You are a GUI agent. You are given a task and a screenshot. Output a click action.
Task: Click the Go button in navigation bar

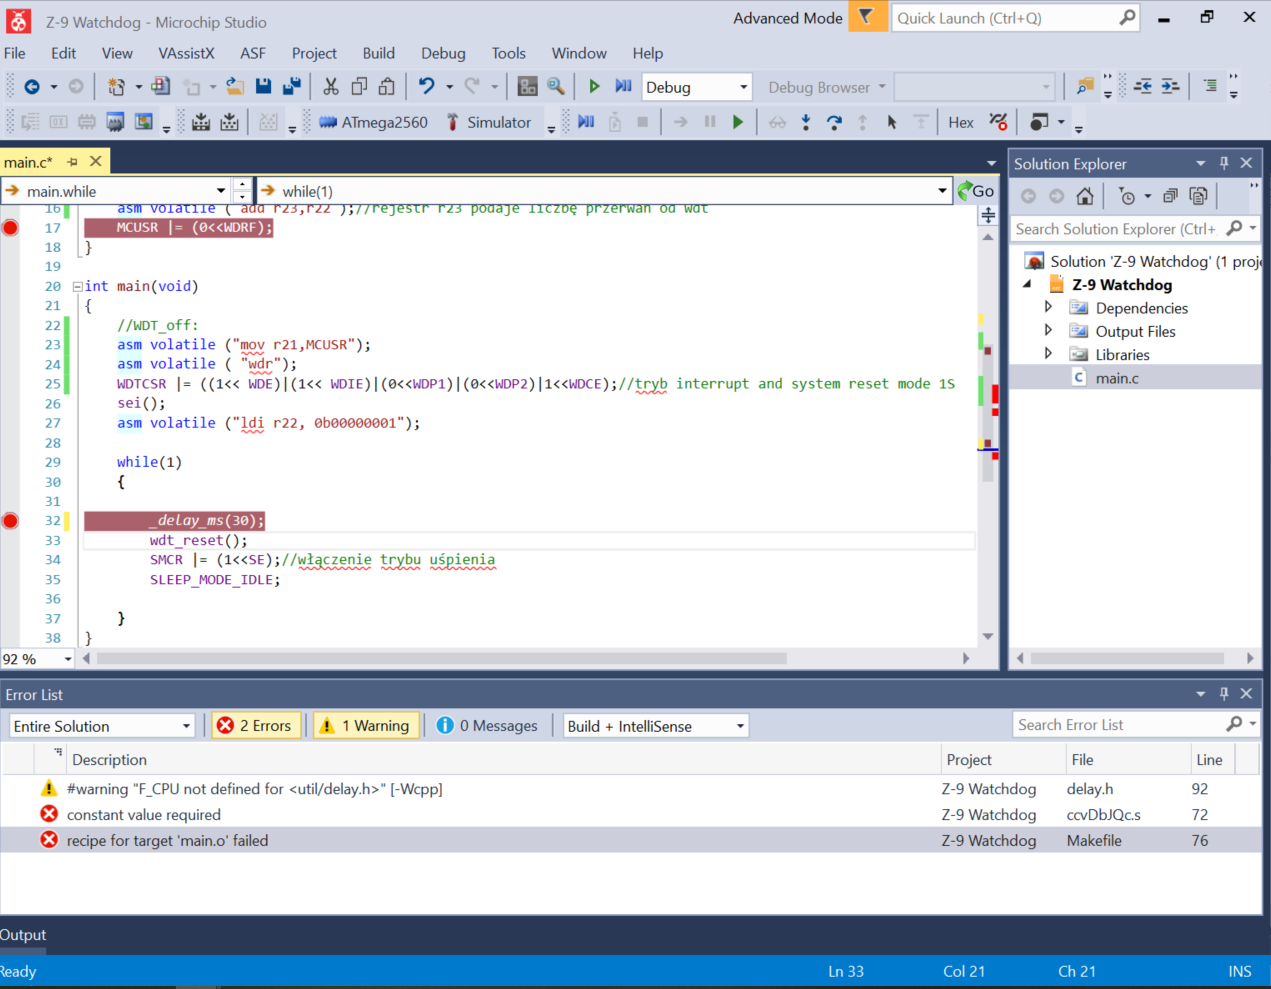point(975,191)
